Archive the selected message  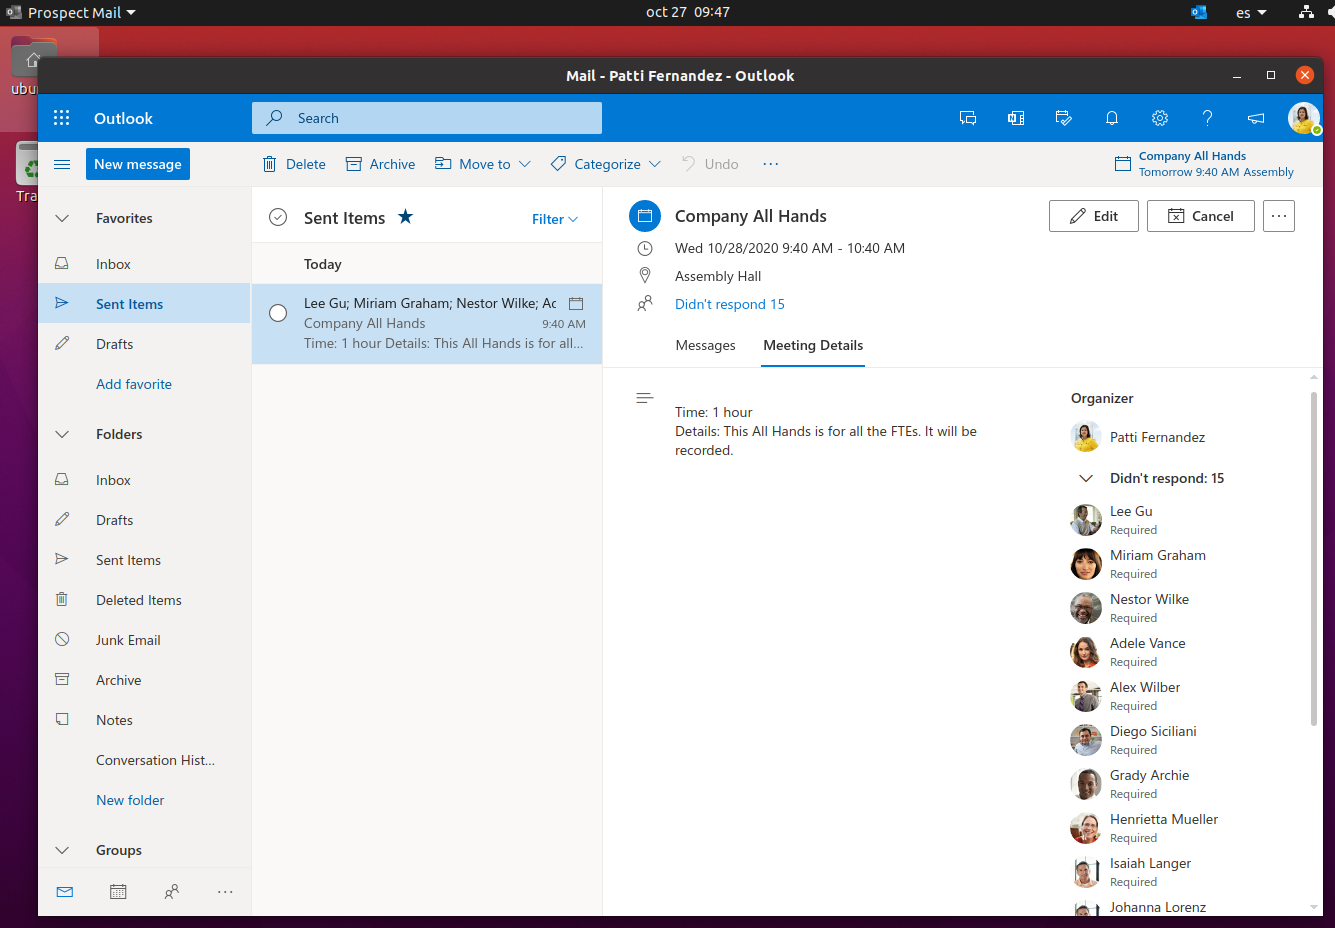click(x=380, y=163)
